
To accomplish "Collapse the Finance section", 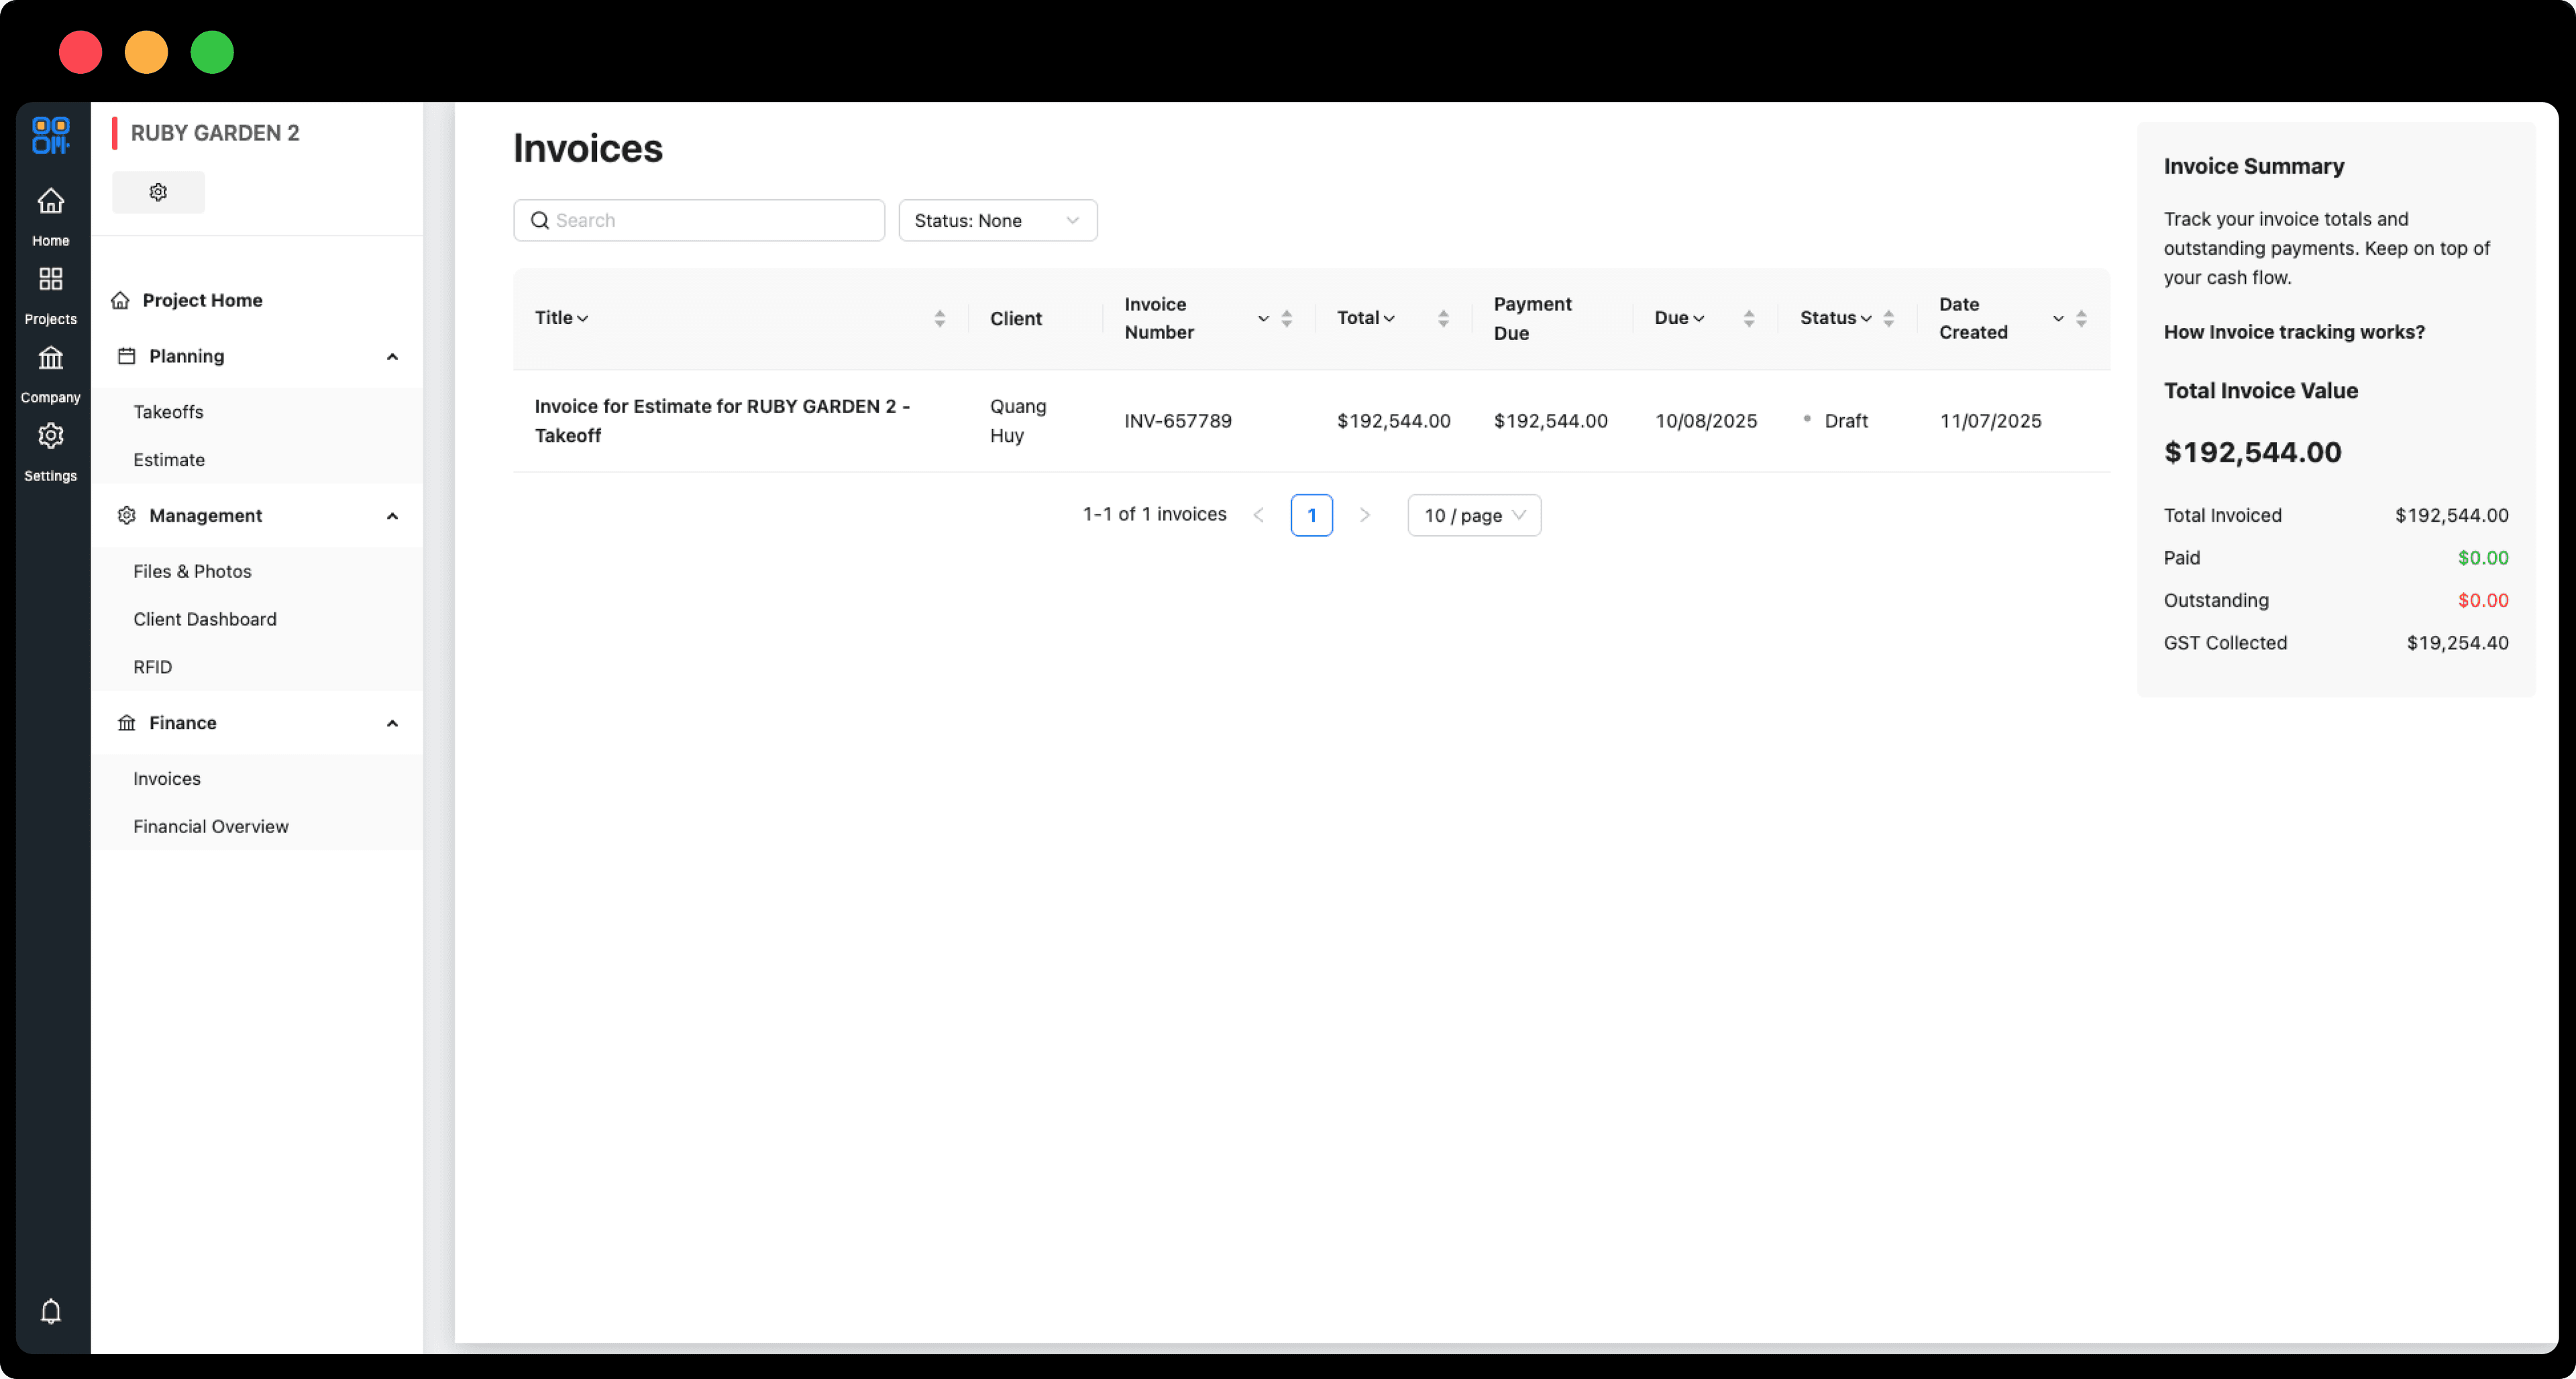I will point(392,723).
